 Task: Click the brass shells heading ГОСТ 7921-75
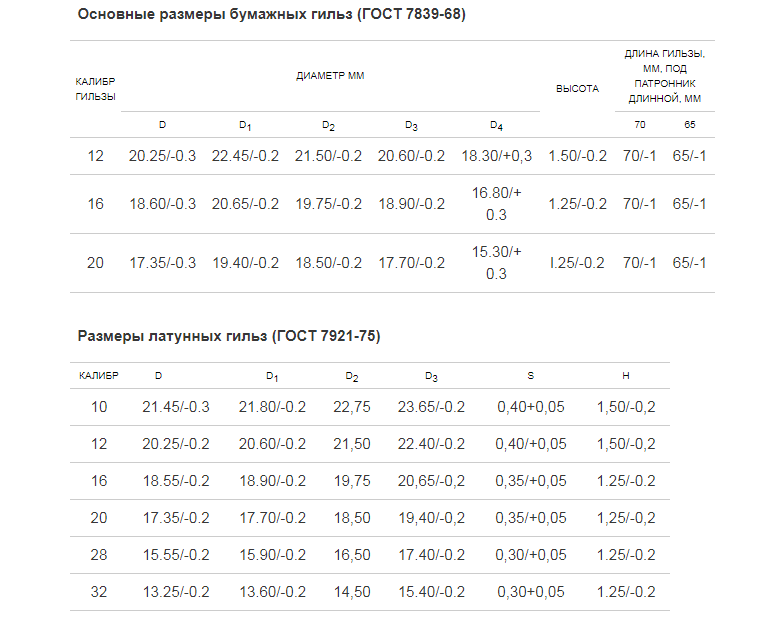click(x=229, y=336)
